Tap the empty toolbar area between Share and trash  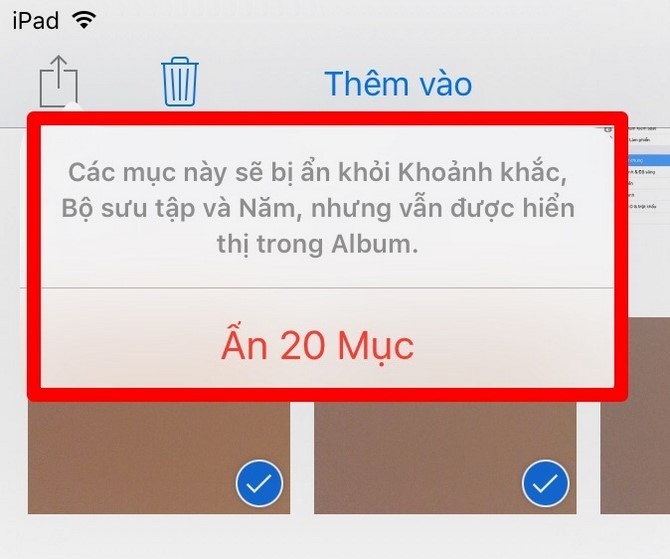(x=120, y=82)
